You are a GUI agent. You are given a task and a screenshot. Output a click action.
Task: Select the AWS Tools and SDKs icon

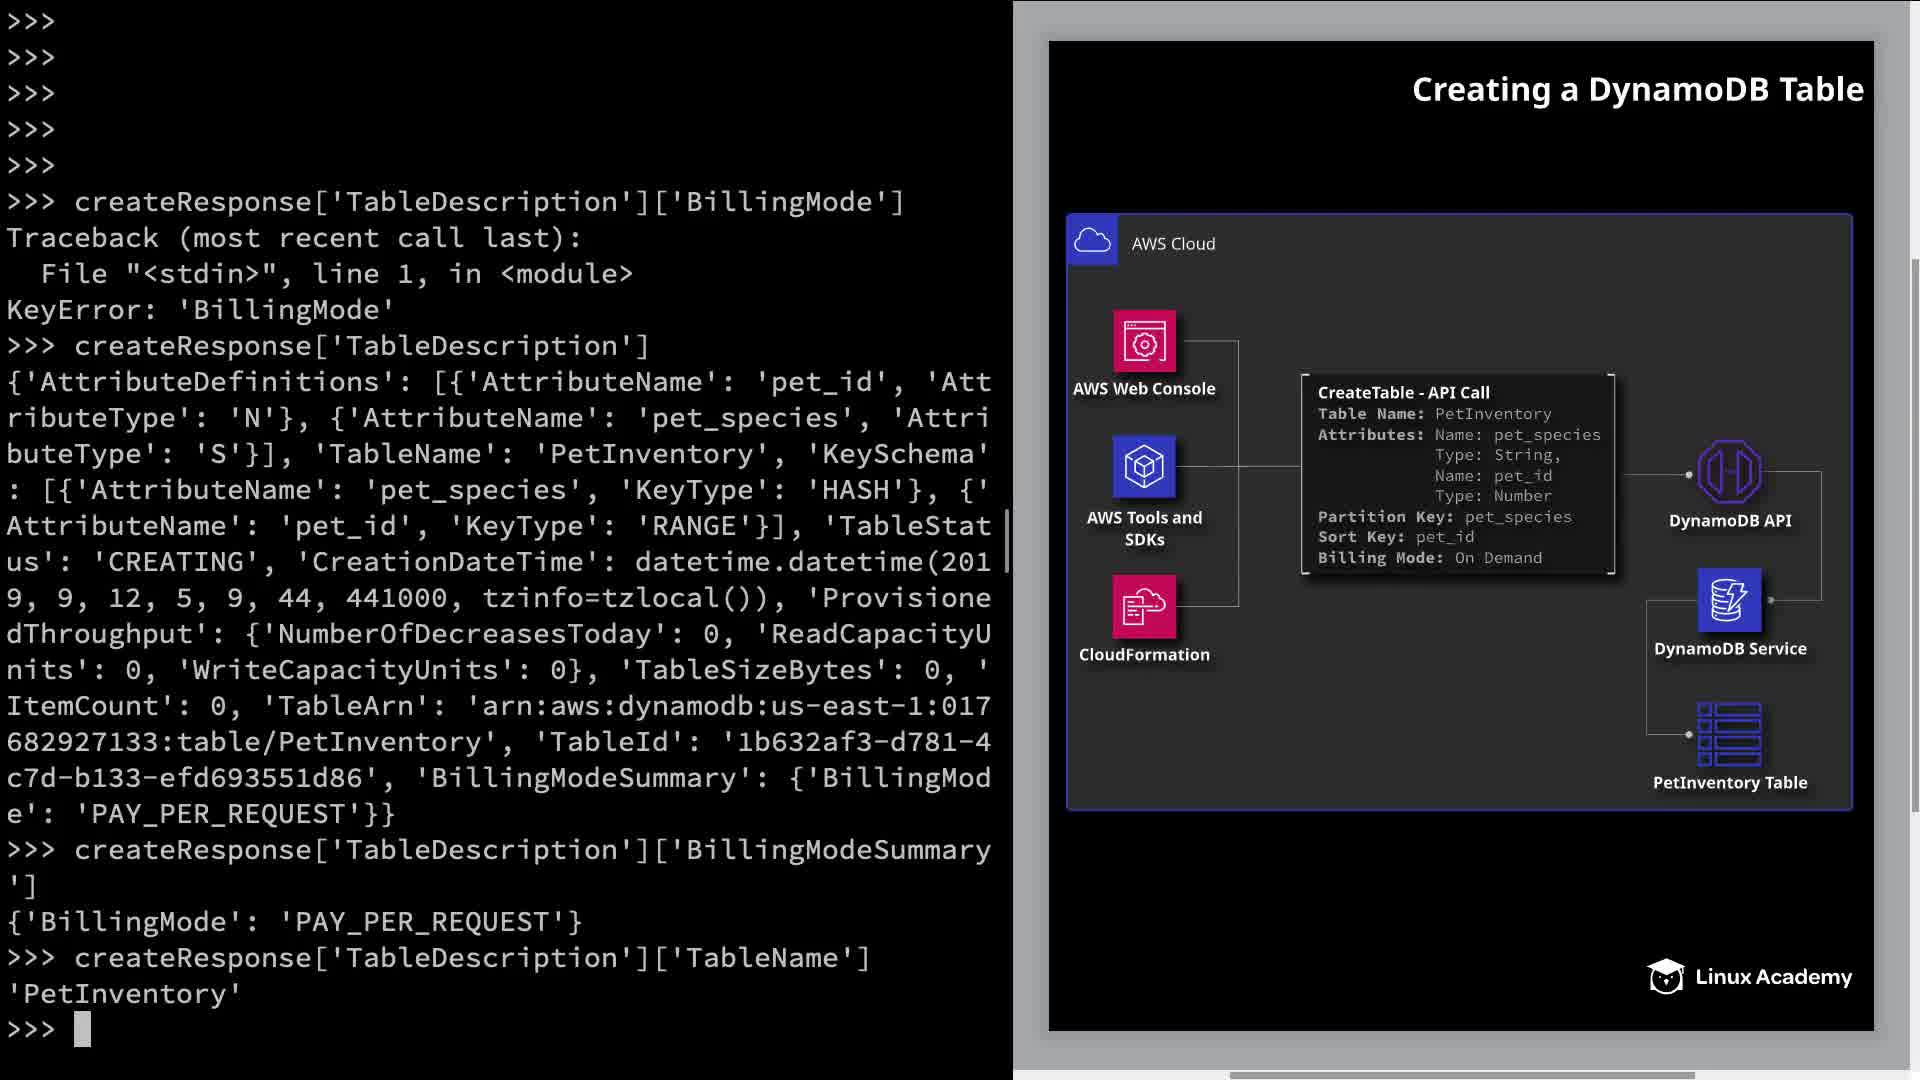pyautogui.click(x=1144, y=467)
